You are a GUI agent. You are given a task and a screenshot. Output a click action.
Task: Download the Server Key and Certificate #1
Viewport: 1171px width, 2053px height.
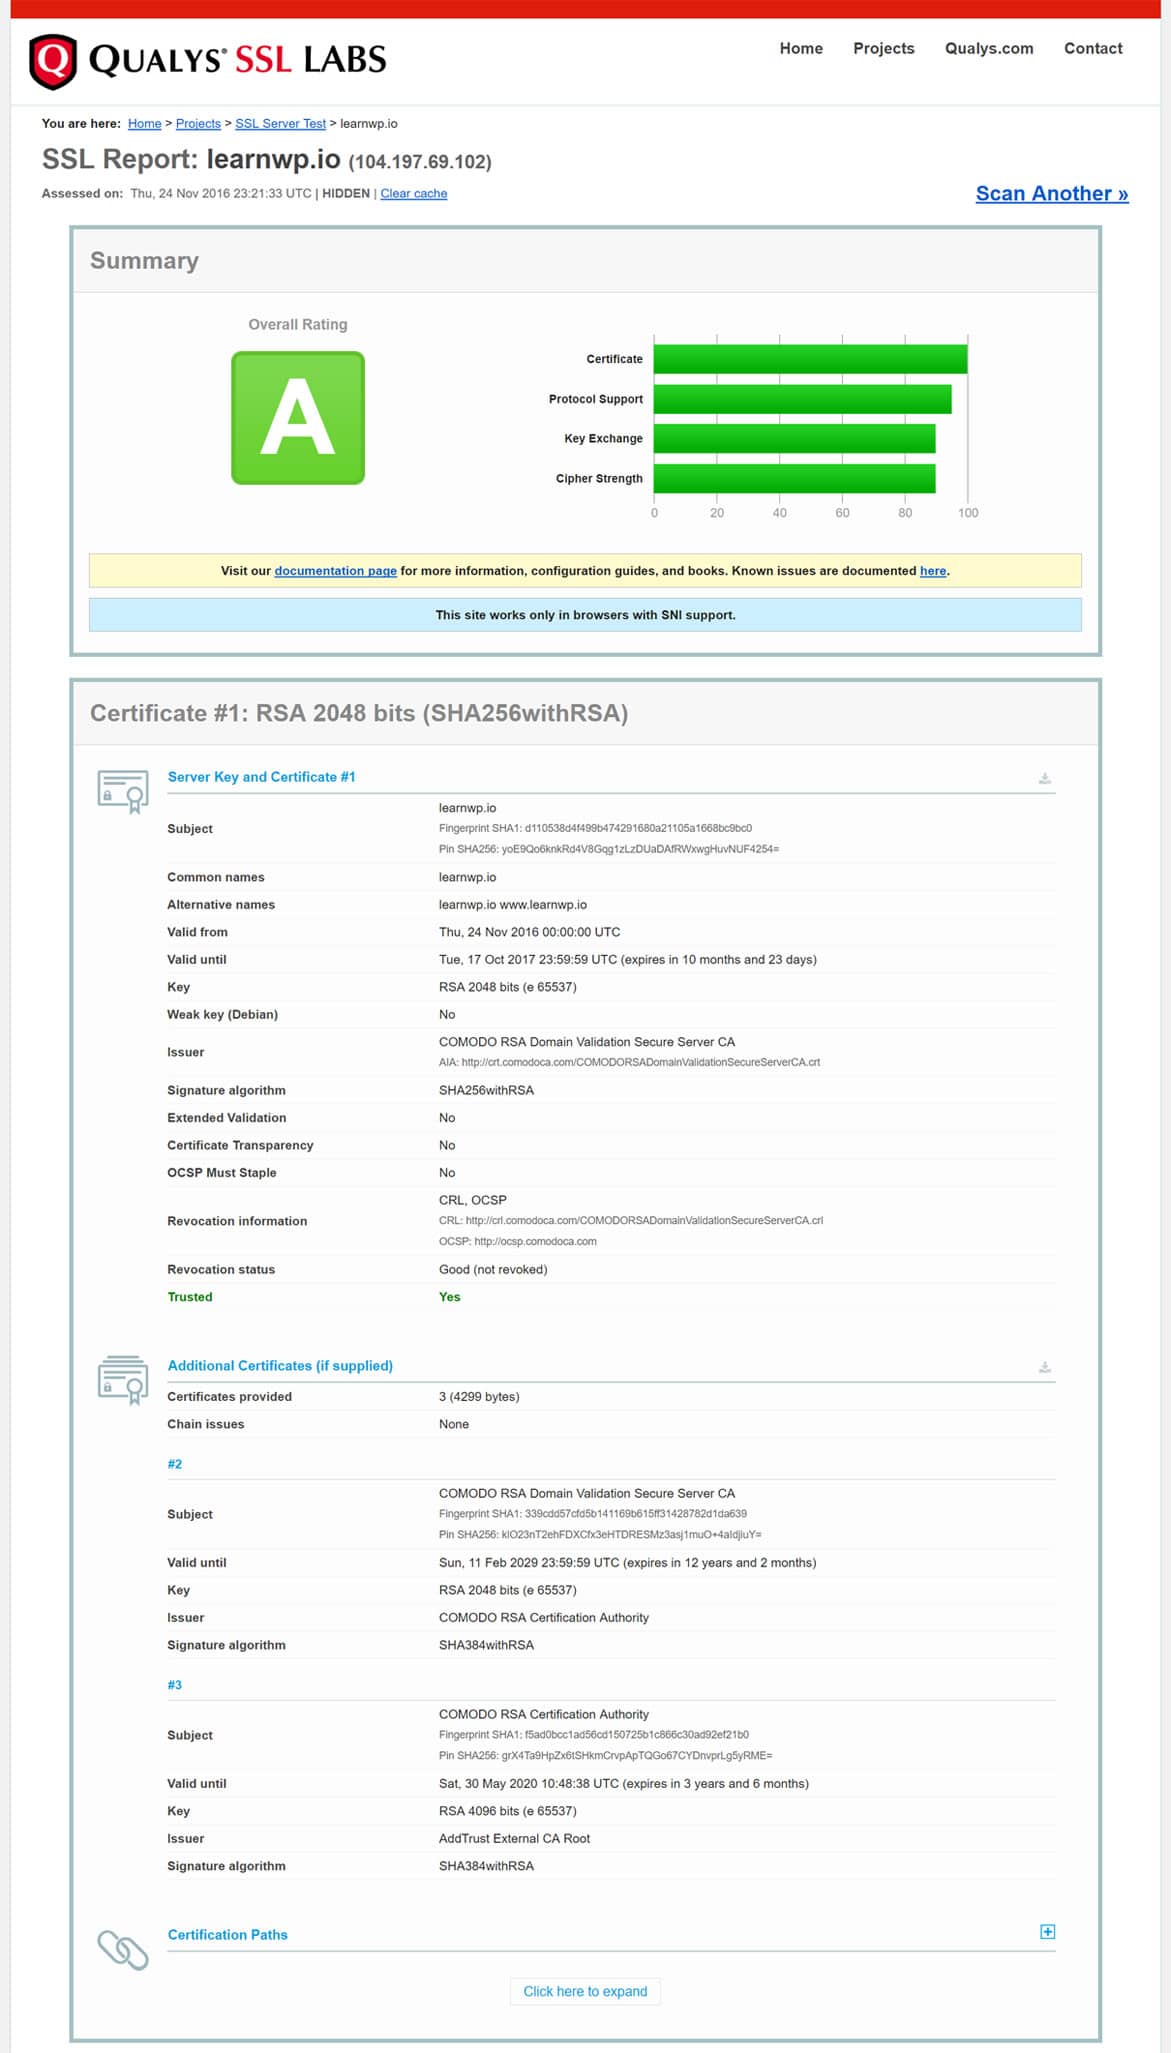pyautogui.click(x=1044, y=778)
